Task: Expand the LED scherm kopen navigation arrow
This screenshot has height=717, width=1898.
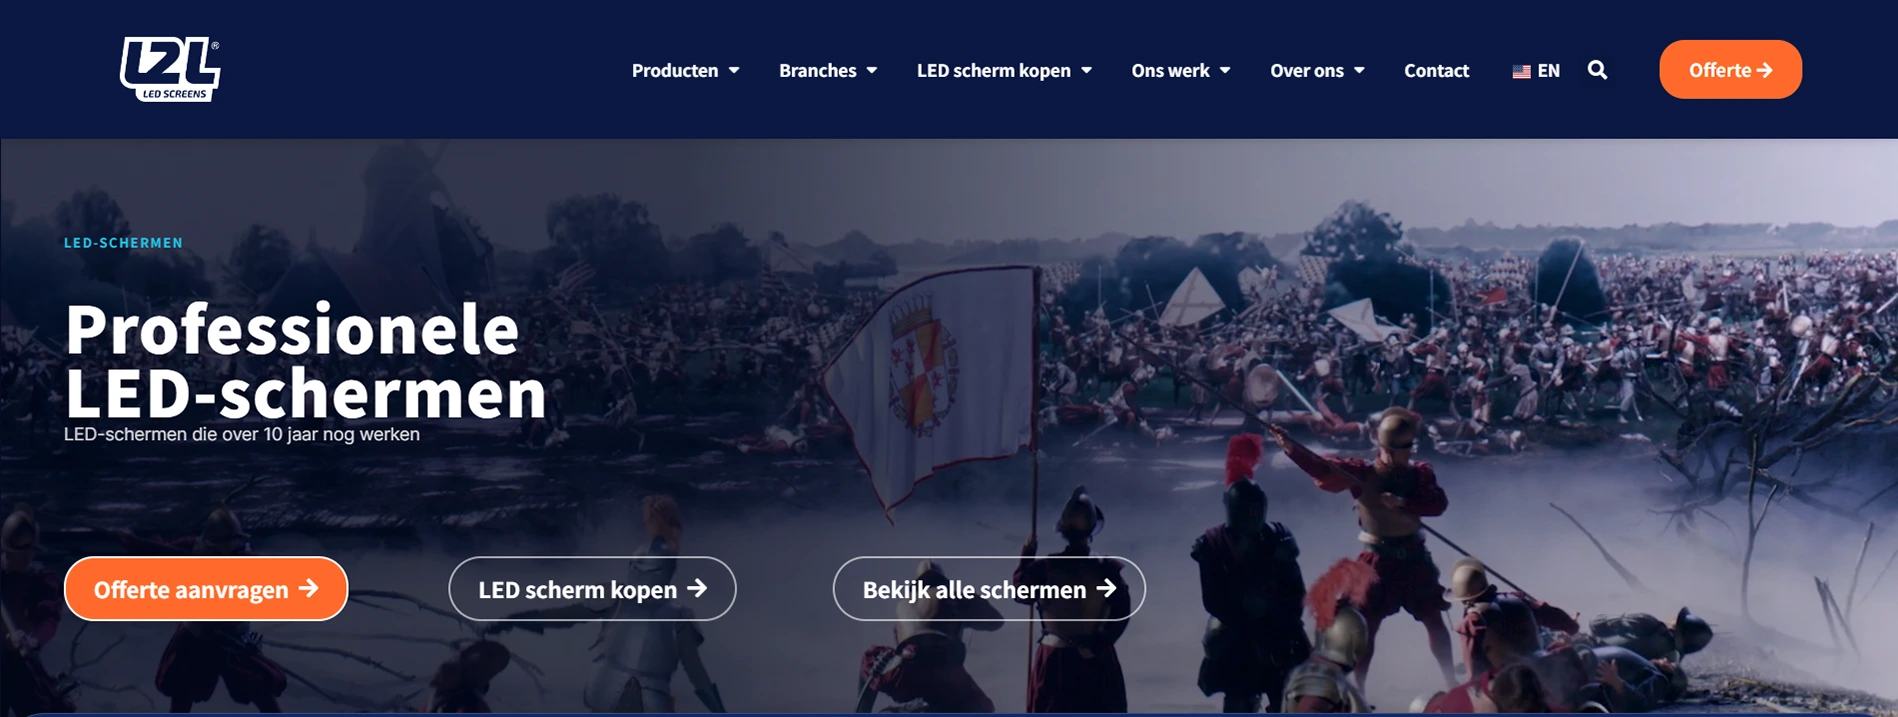Action: [x=1086, y=70]
